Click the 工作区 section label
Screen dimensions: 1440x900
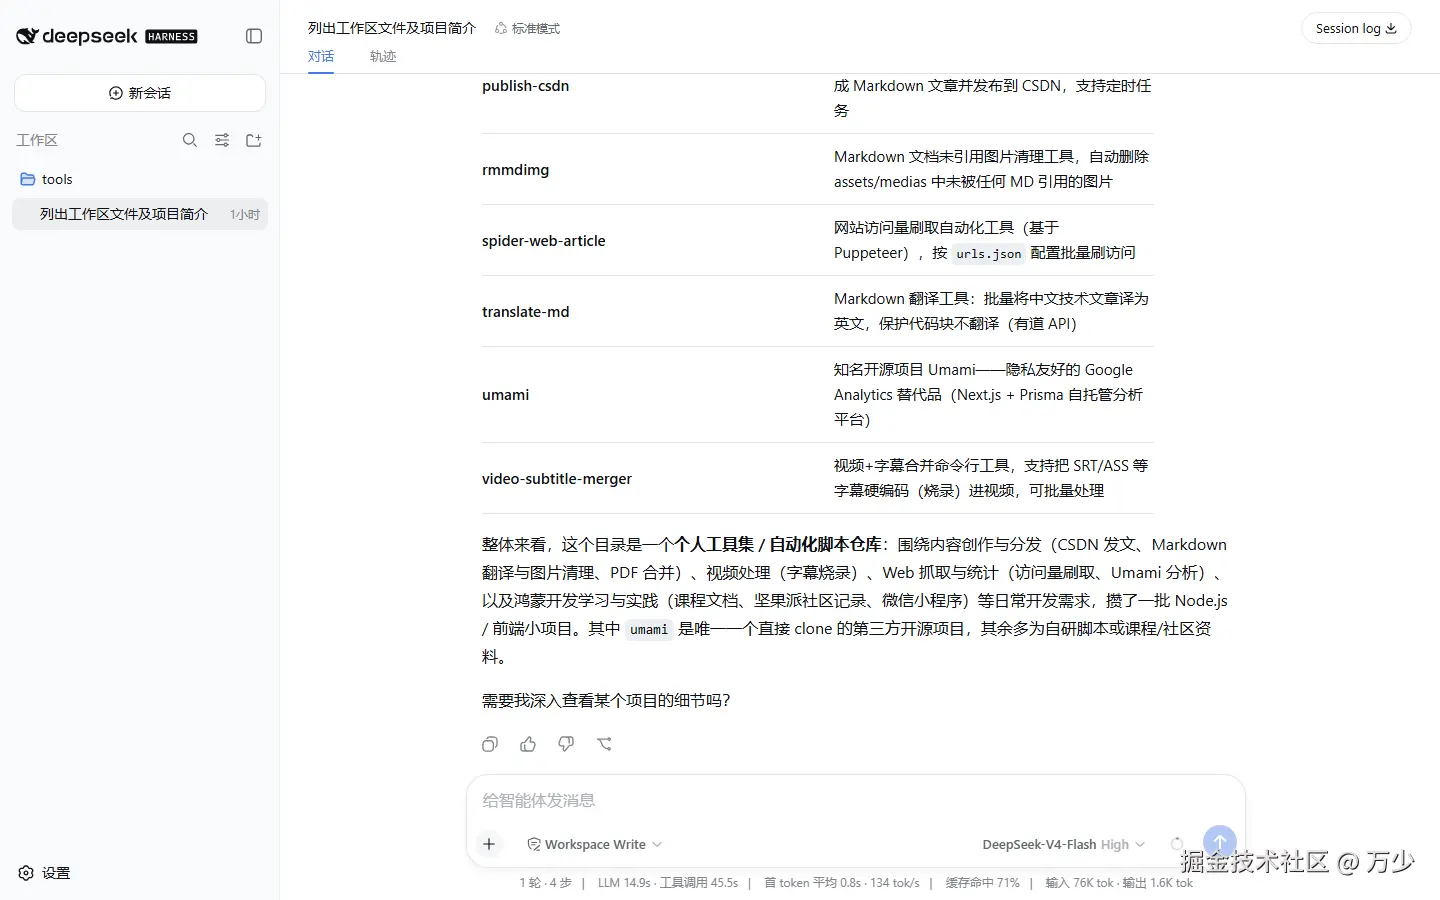coord(37,140)
